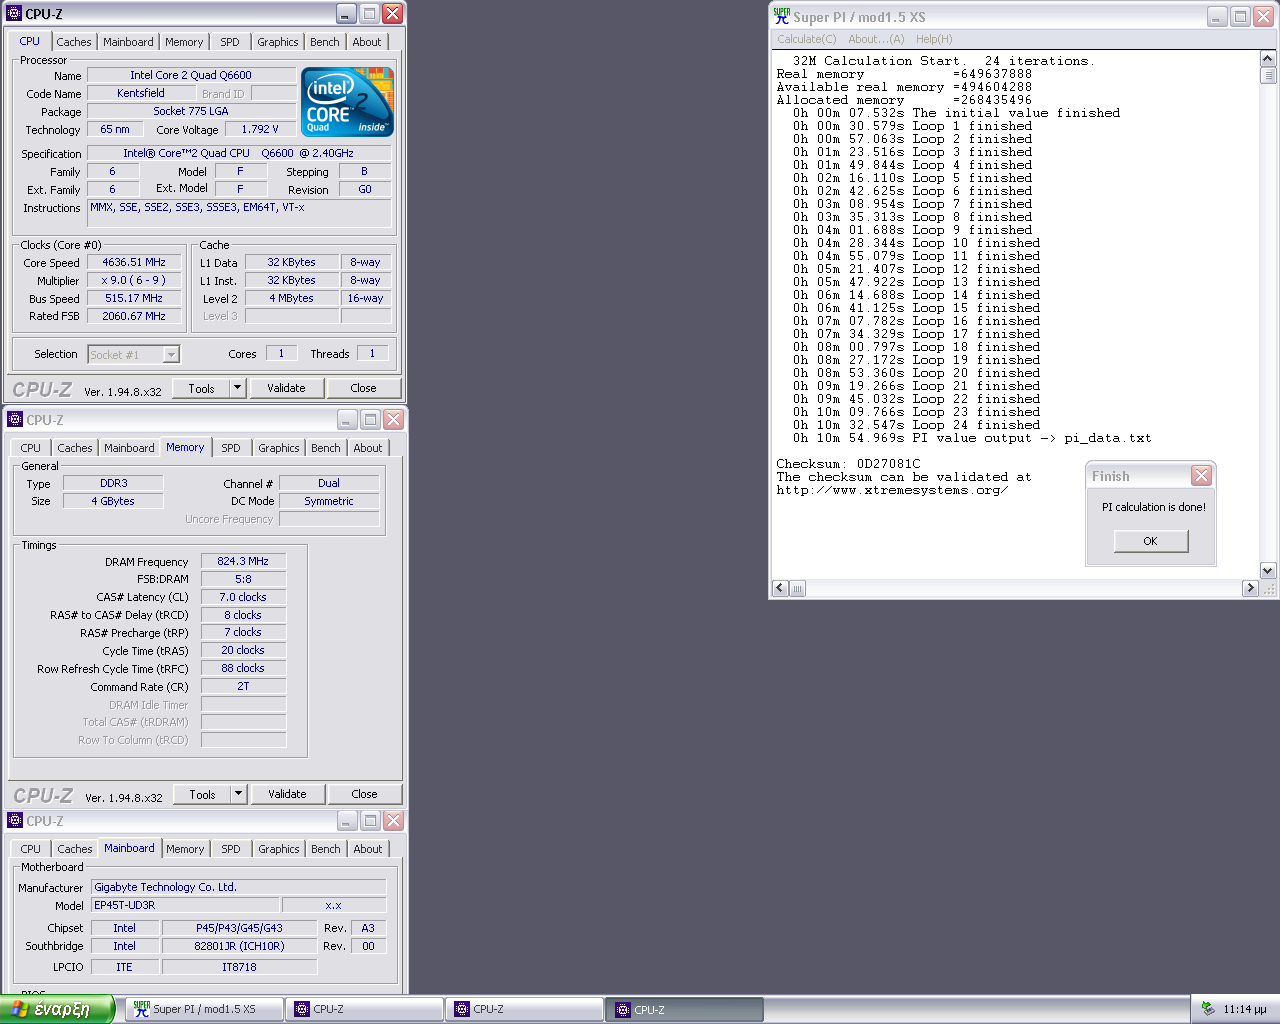
Task: Click Close button in the CPU window
Action: click(364, 388)
